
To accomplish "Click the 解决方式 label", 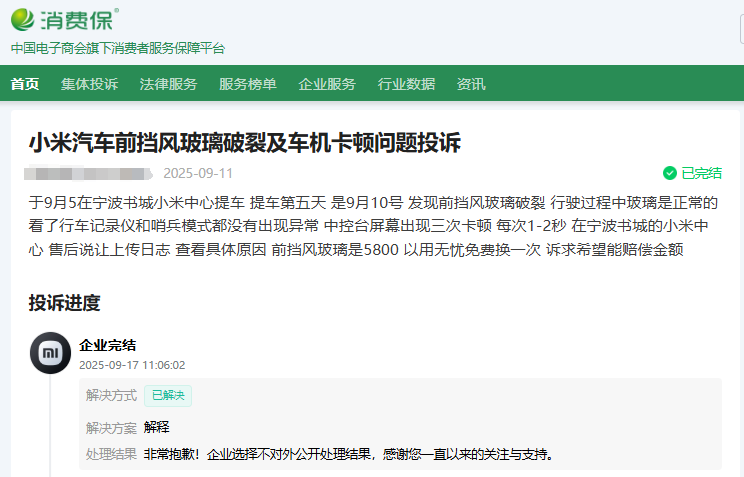I will pos(111,395).
